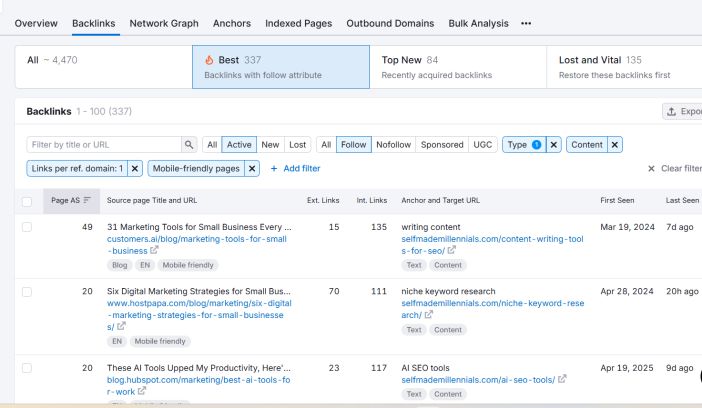
Task: Click the 'niche keyword research' anchor text
Action: (448, 291)
